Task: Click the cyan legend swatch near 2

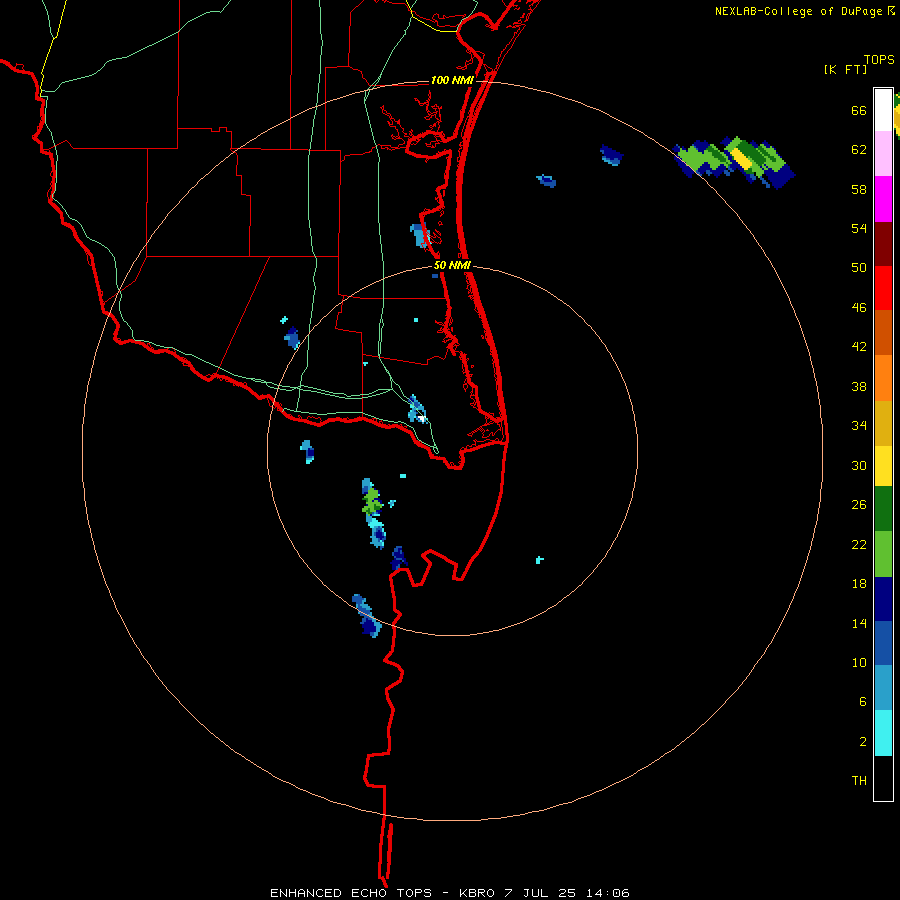Action: point(883,733)
